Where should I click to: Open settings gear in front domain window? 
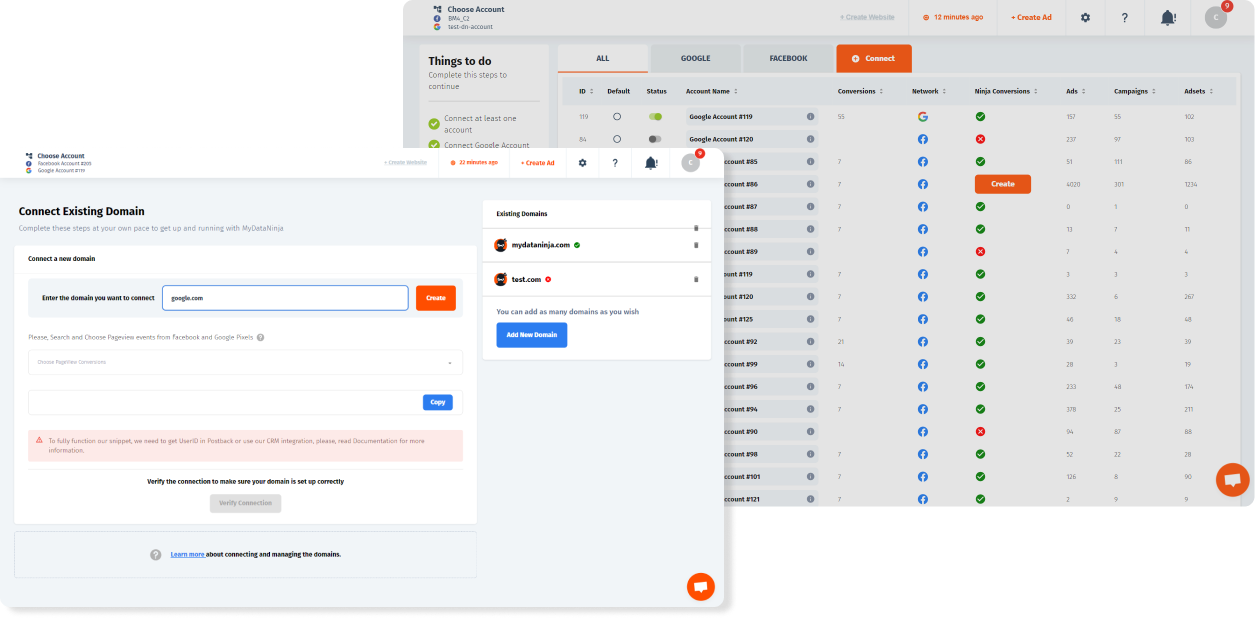583,162
